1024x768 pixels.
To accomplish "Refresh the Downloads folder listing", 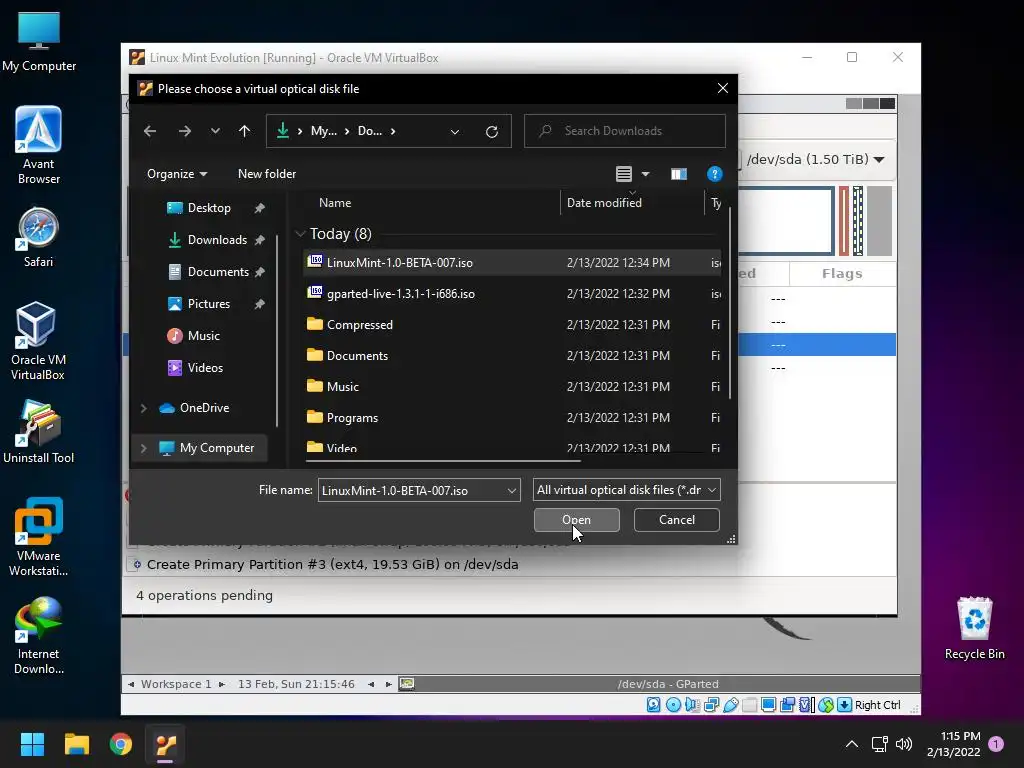I will [492, 132].
